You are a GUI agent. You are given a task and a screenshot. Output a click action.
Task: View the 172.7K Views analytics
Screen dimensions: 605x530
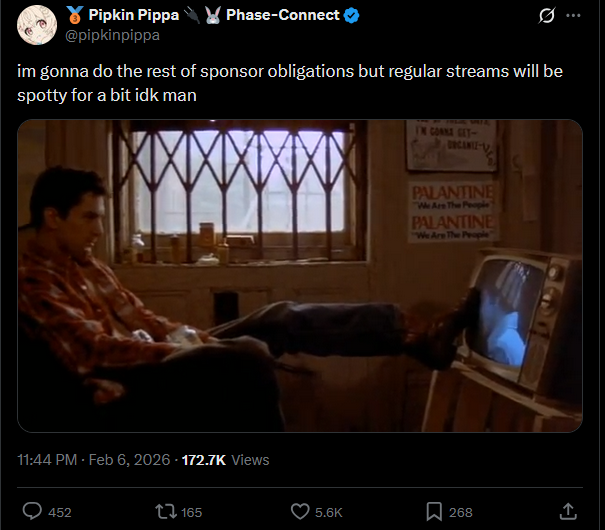click(225, 460)
